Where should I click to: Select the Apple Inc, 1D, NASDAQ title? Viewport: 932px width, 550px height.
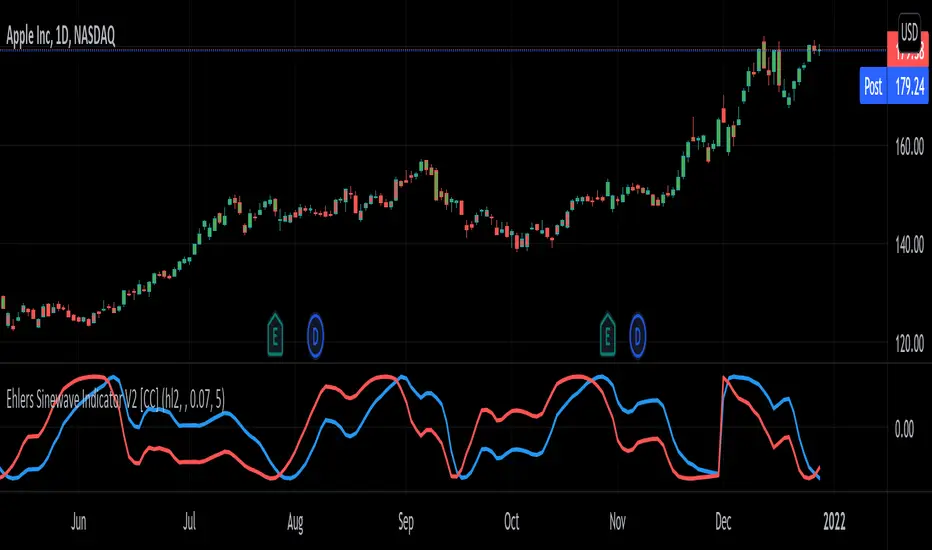60,36
